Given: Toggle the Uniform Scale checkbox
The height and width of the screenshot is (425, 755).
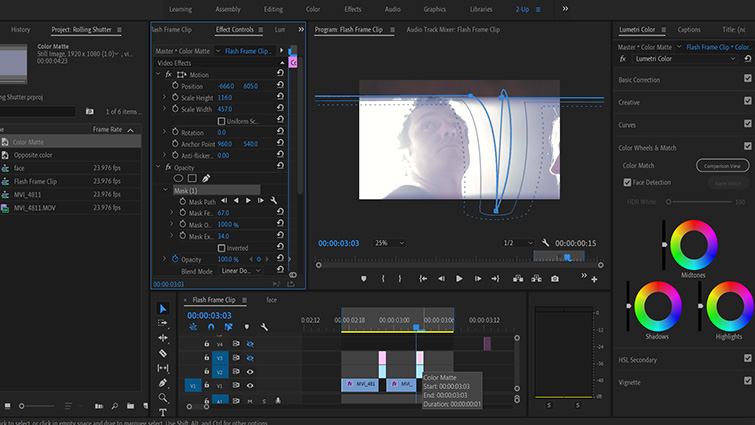Looking at the screenshot, I should pos(221,121).
